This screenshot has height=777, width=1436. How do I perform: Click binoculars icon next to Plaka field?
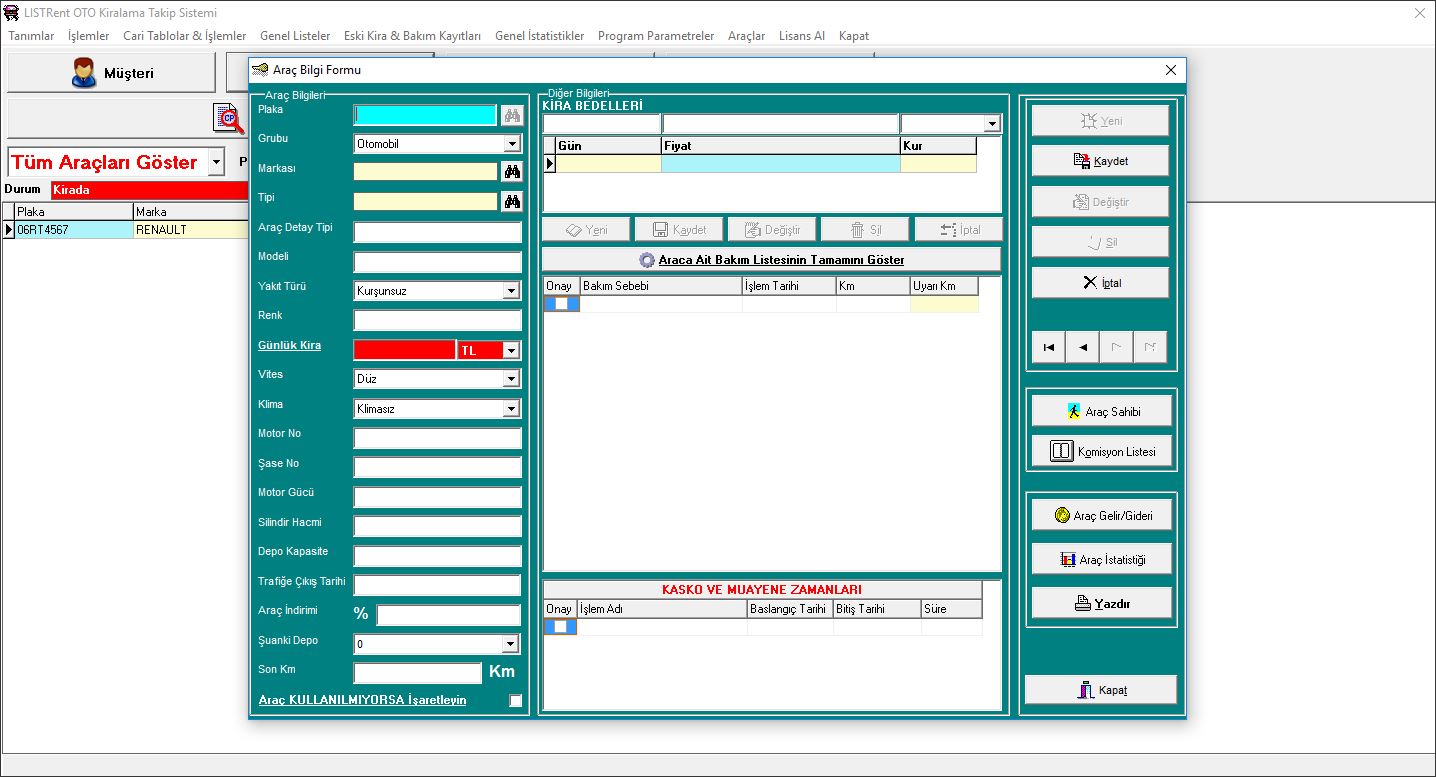click(512, 115)
